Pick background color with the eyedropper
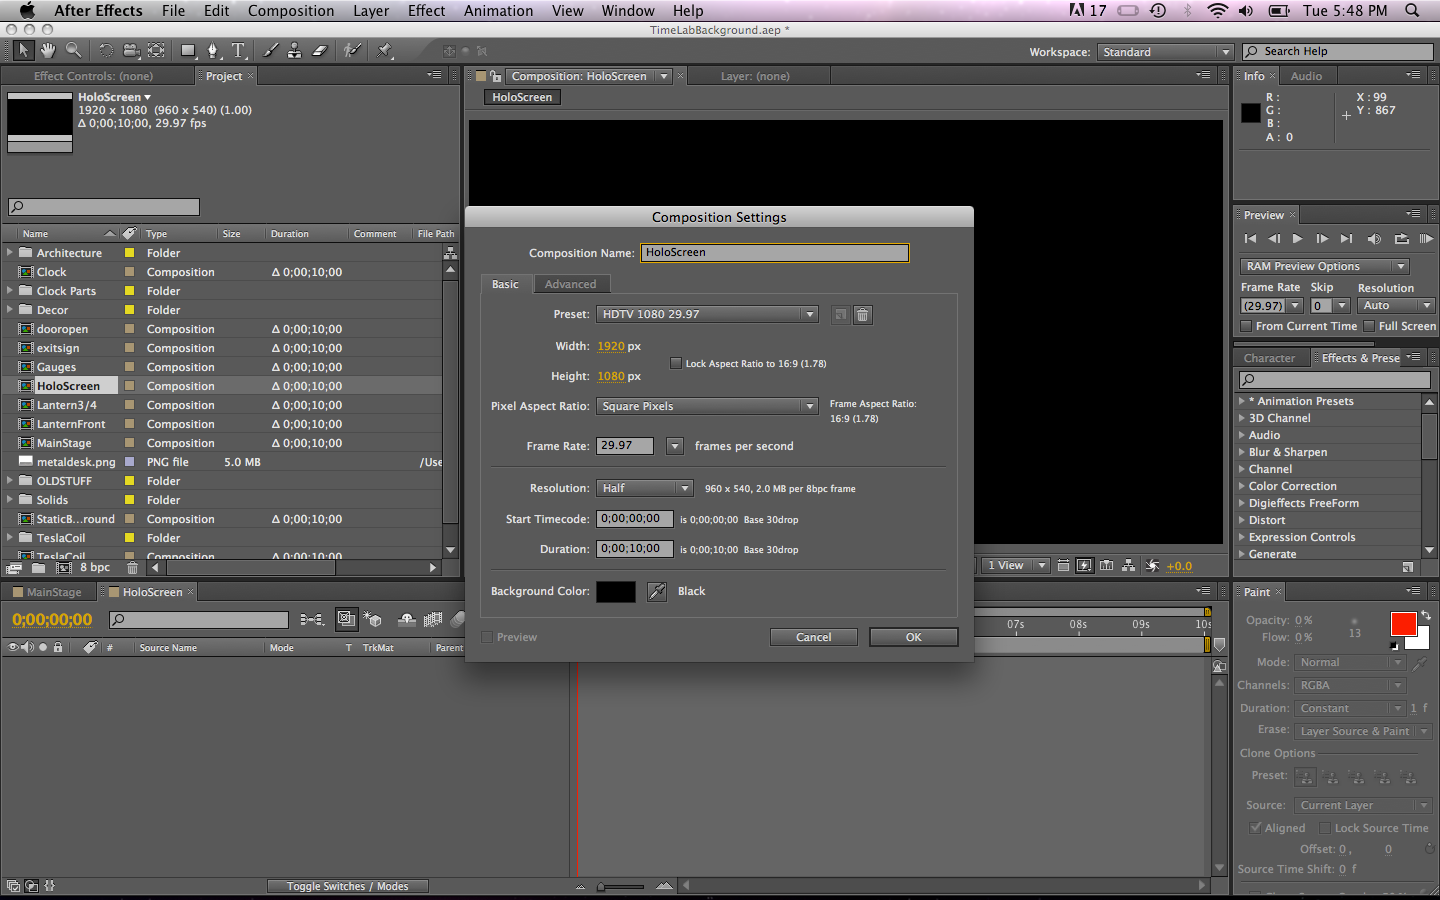Screen dimensions: 1440x900 pyautogui.click(x=657, y=592)
